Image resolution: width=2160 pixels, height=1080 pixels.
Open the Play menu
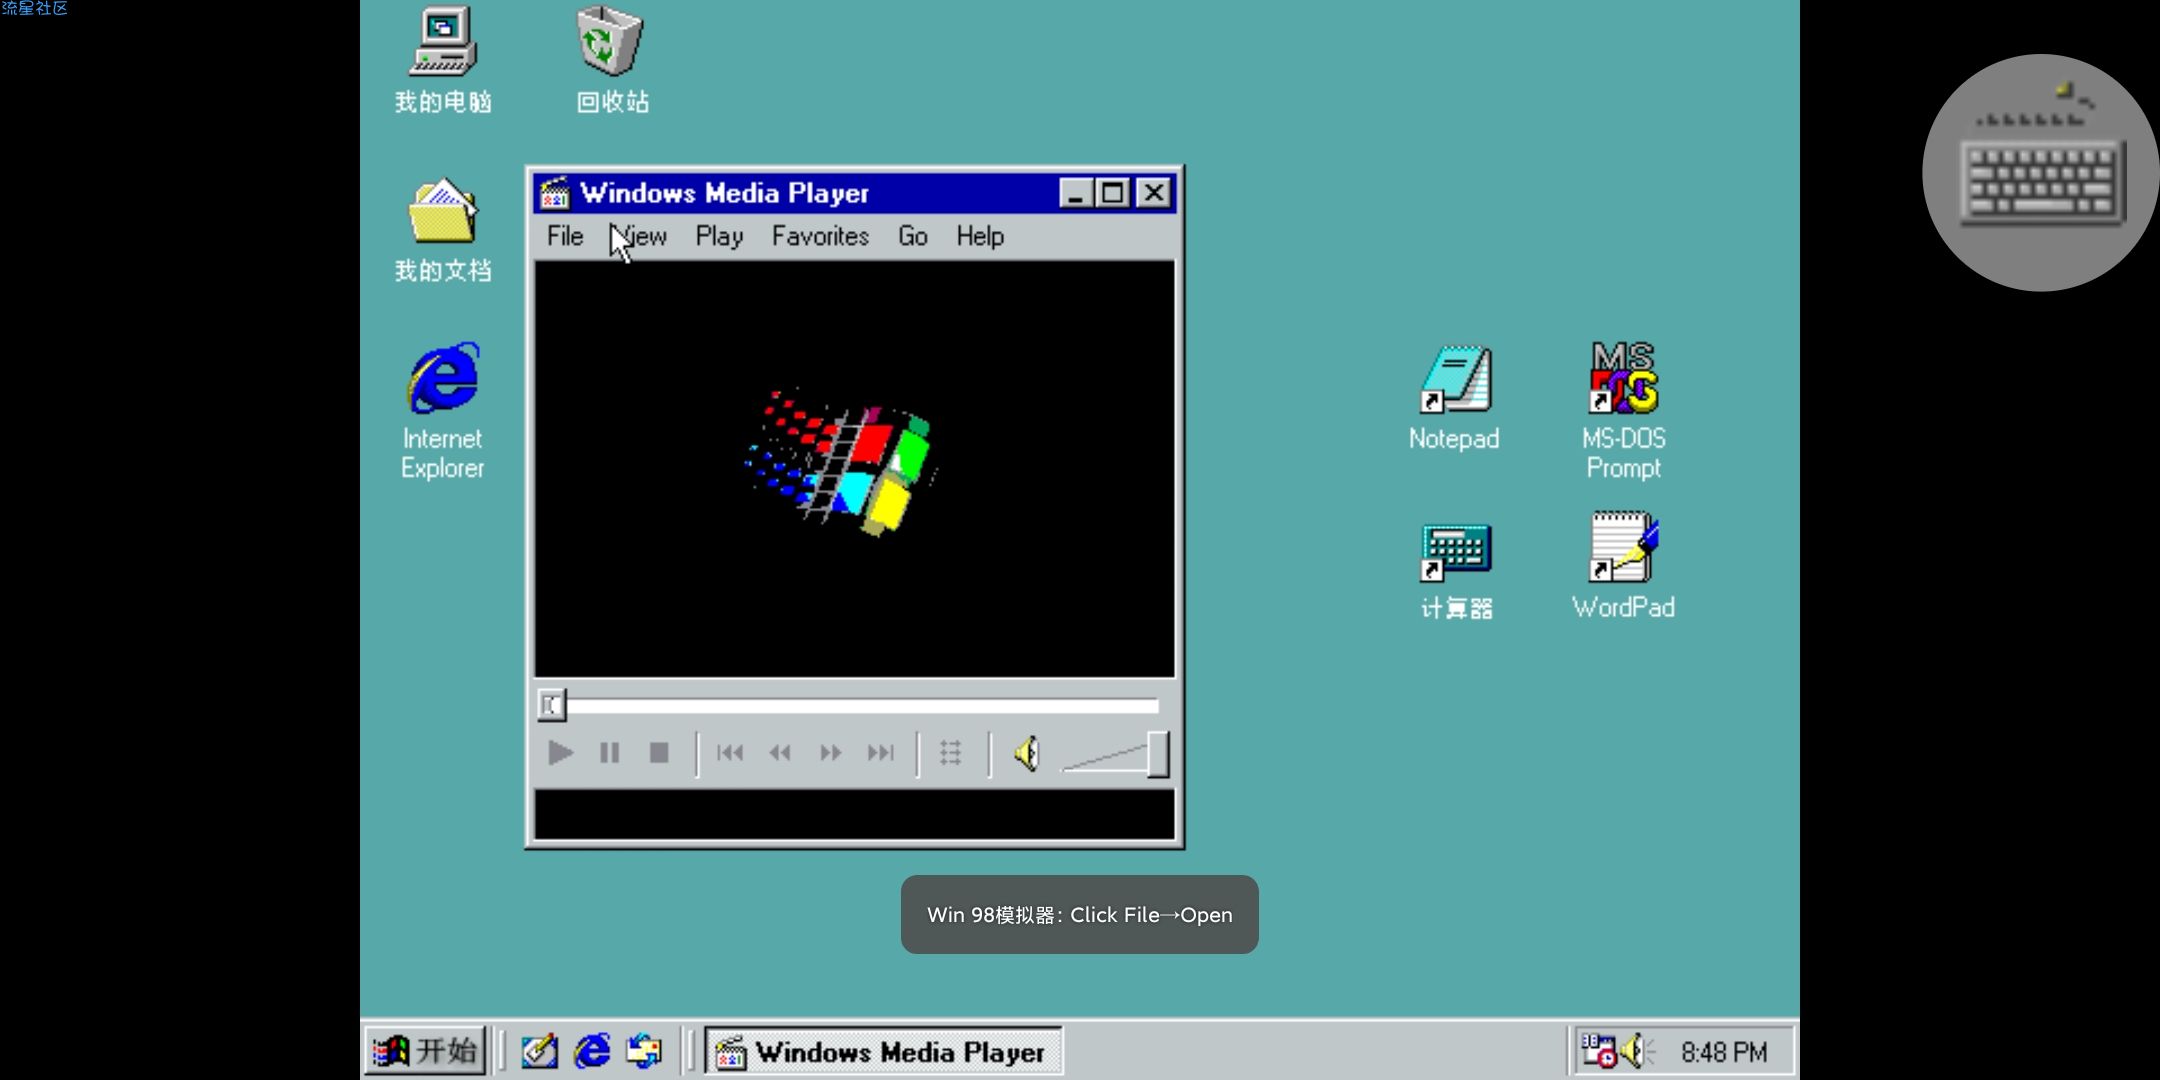(719, 236)
